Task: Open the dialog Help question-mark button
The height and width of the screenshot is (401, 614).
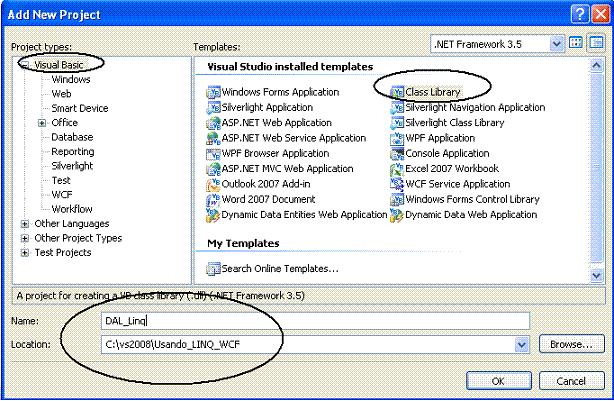Action: coord(580,14)
